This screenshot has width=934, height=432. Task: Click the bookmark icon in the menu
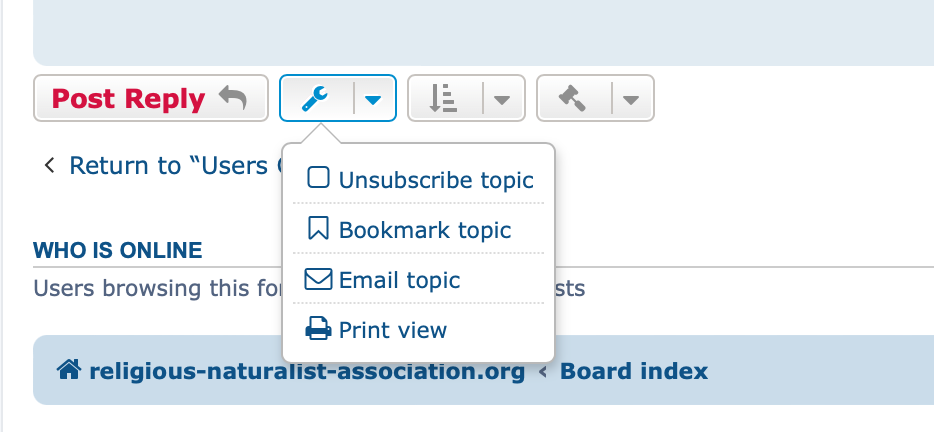coord(318,229)
